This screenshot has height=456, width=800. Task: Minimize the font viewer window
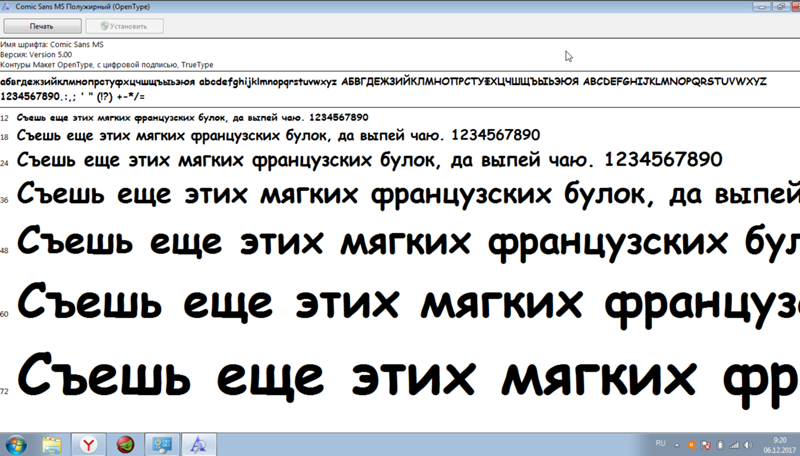(762, 7)
